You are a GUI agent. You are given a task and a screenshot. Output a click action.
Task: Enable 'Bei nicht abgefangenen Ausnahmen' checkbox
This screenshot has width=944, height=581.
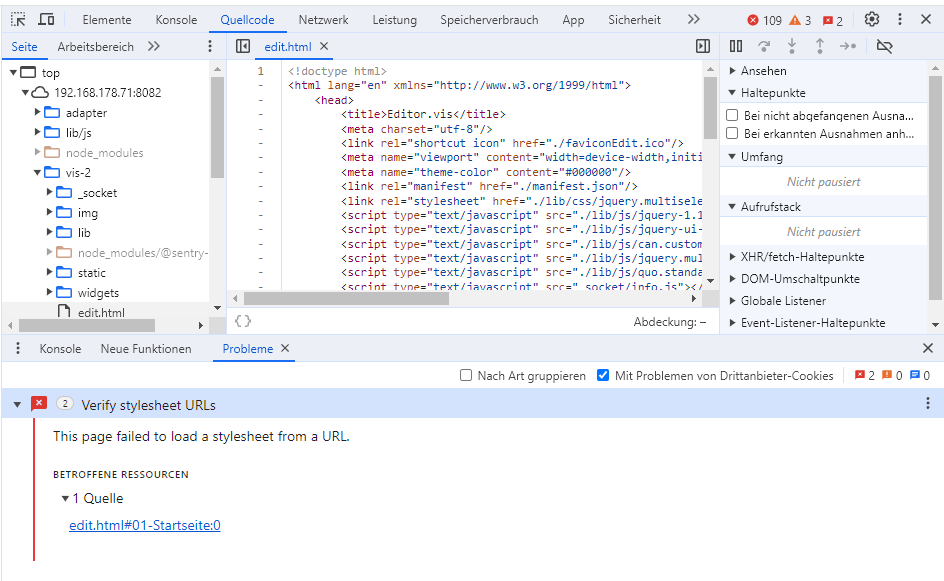click(x=732, y=115)
